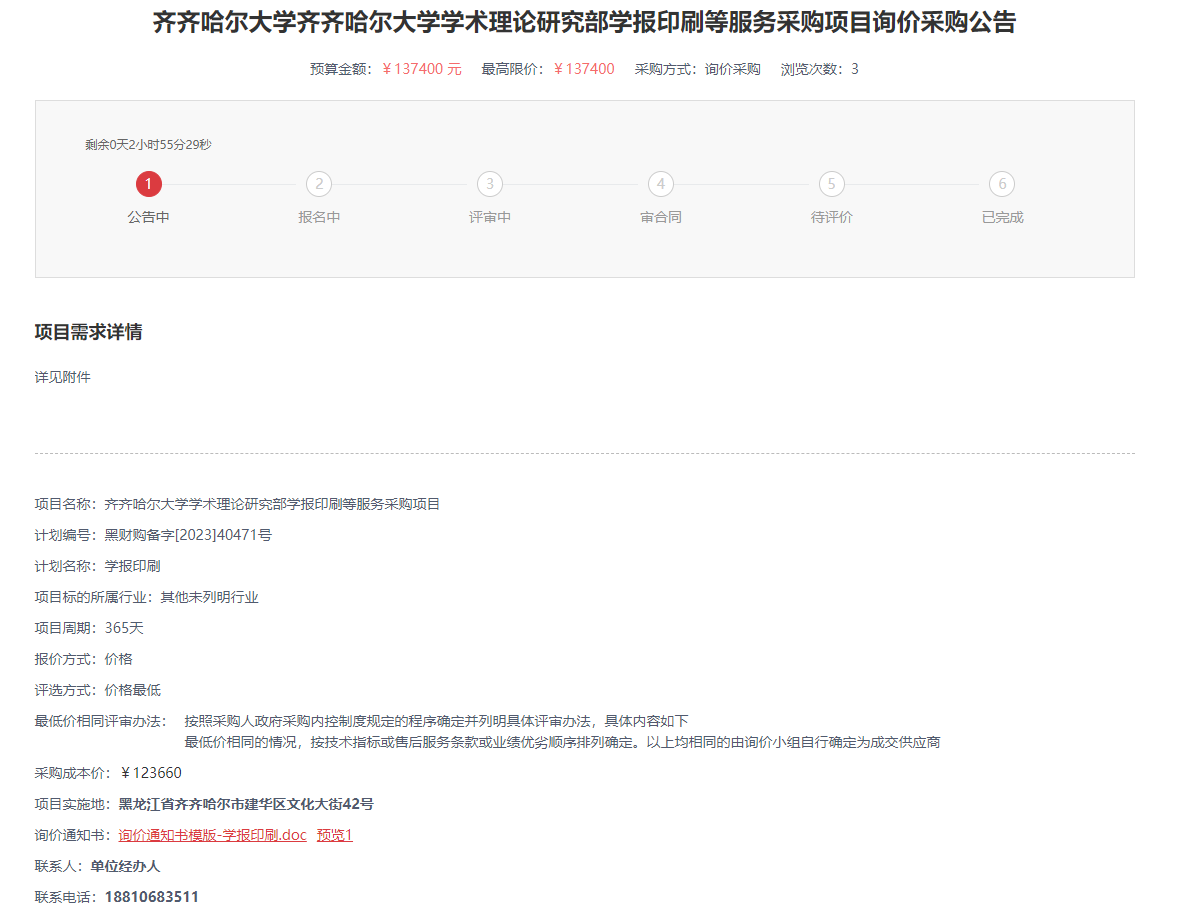Select the step 5 circle icon
Screen dimensions: 1180x908
click(x=831, y=184)
